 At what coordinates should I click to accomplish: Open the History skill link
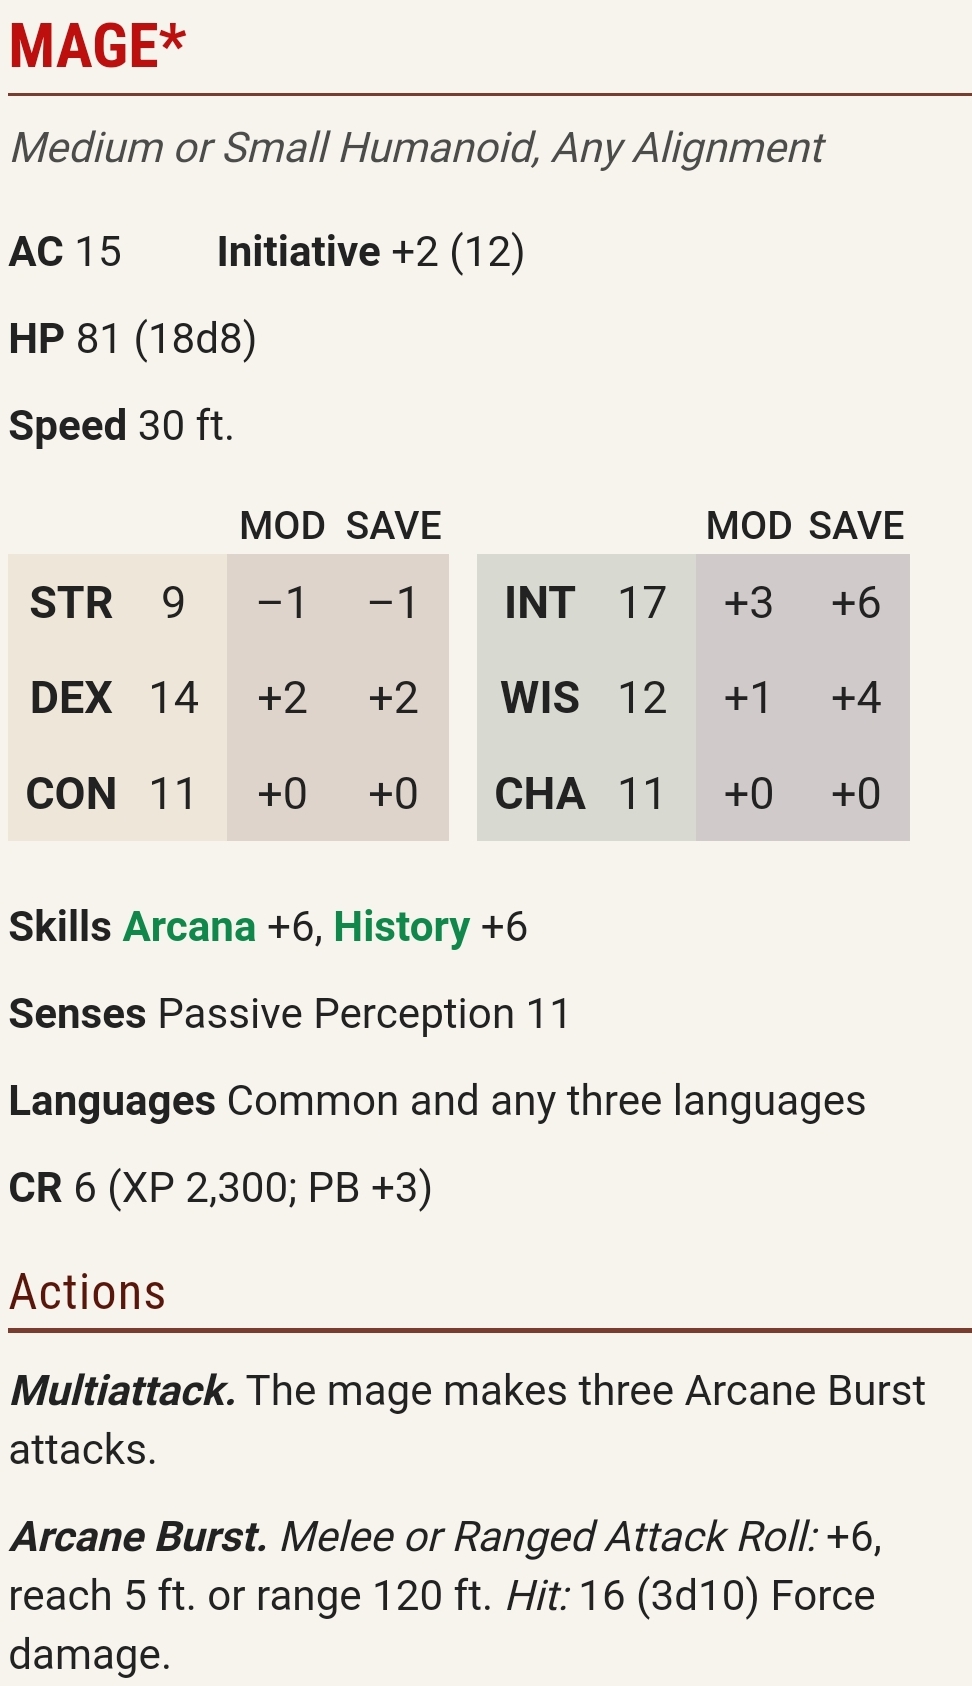click(401, 927)
